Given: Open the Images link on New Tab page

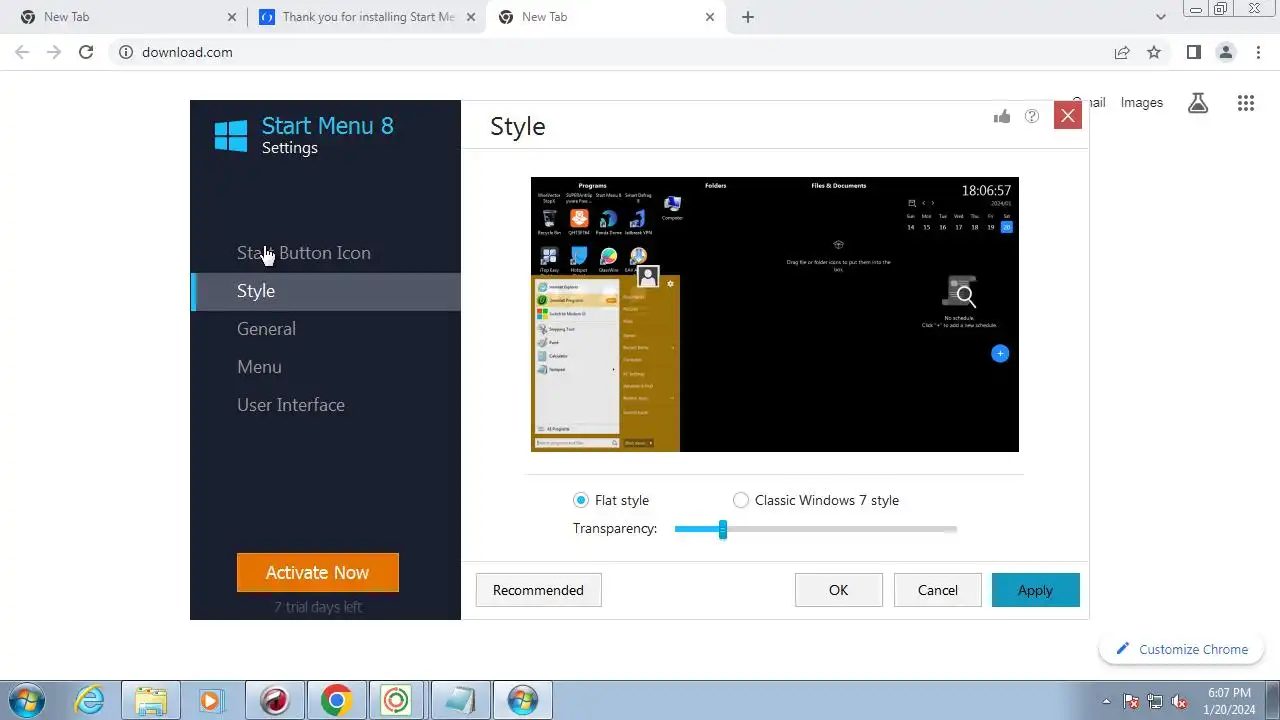Looking at the screenshot, I should 1142,102.
